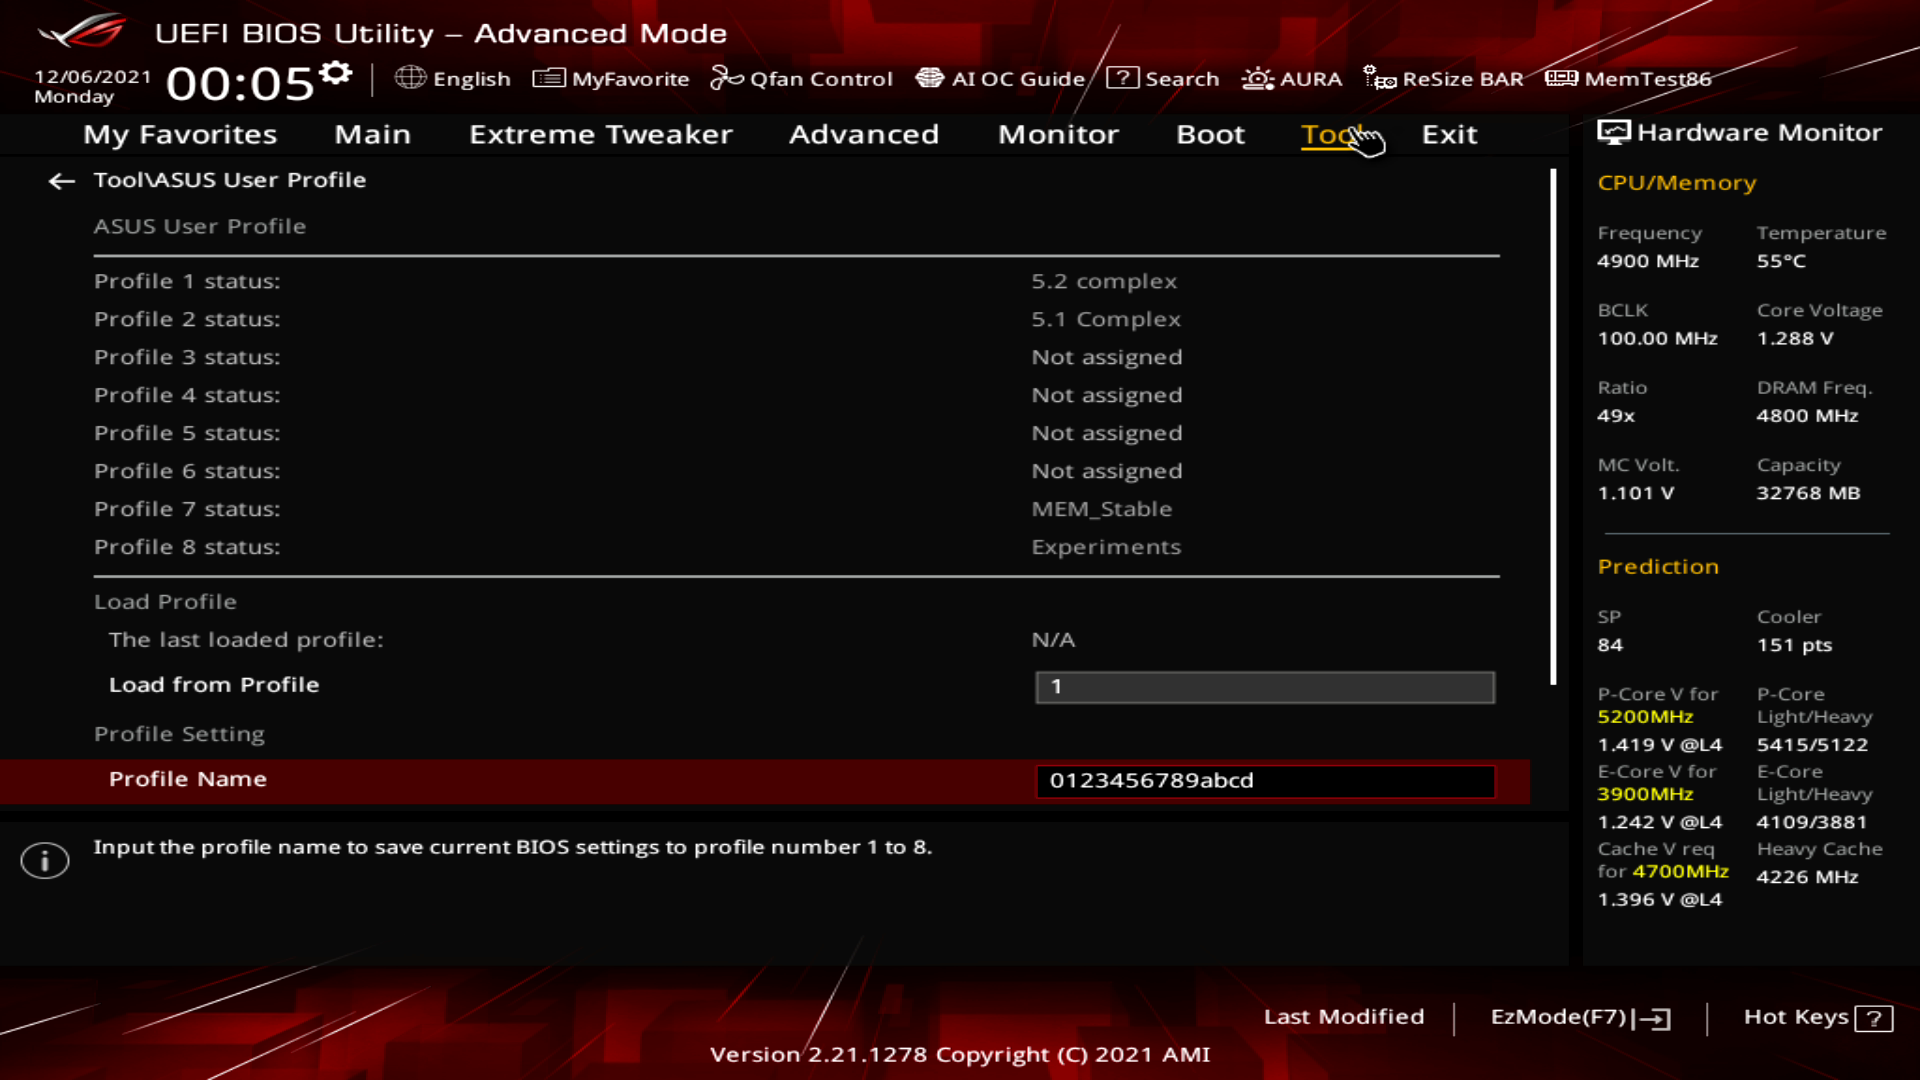Open MyFavorite list icon
This screenshot has height=1080, width=1920.
tap(548, 78)
